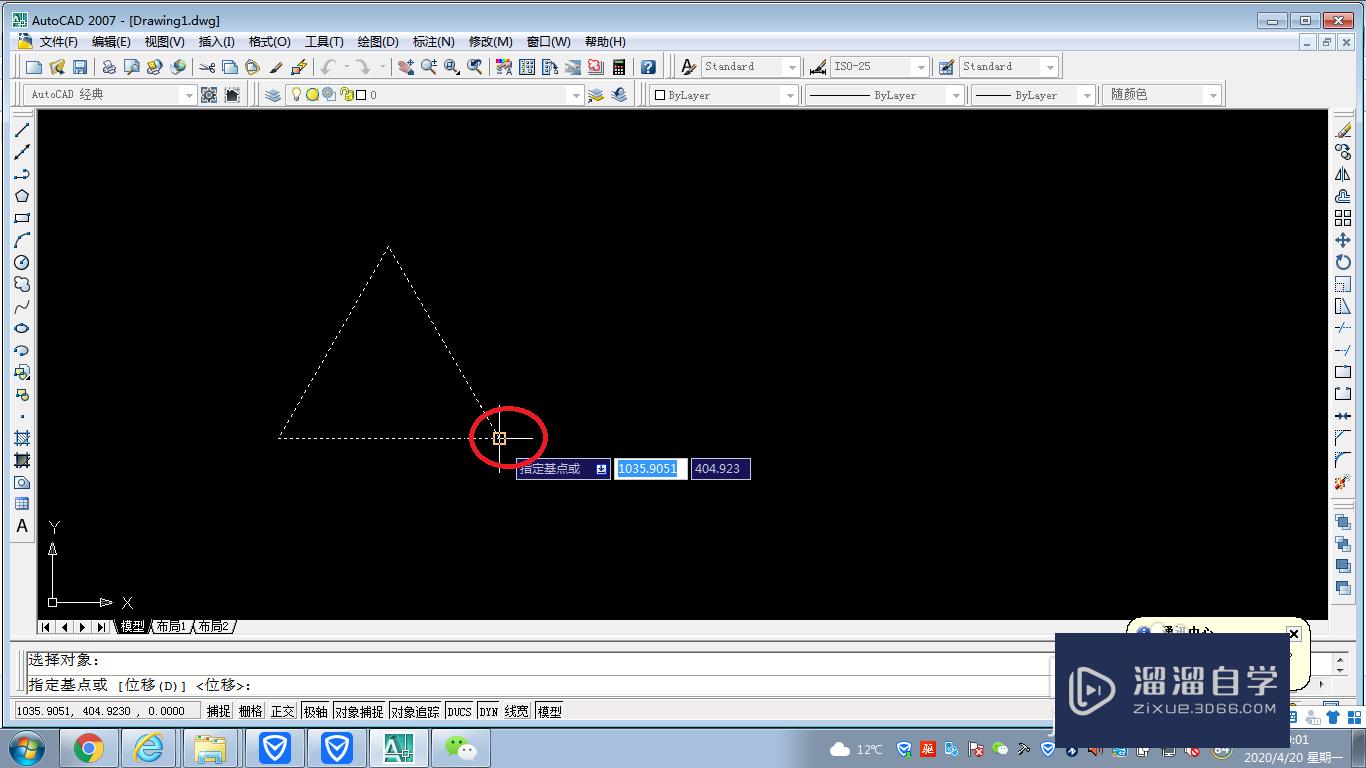The width and height of the screenshot is (1366, 768).
Task: Open the text style Standard dropdown
Action: [x=792, y=67]
